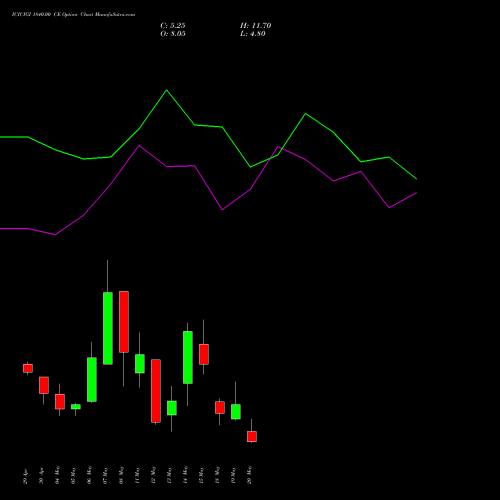Screen dimensions: 500x500
Task: Select the 20 May date label
Action: pos(250,475)
